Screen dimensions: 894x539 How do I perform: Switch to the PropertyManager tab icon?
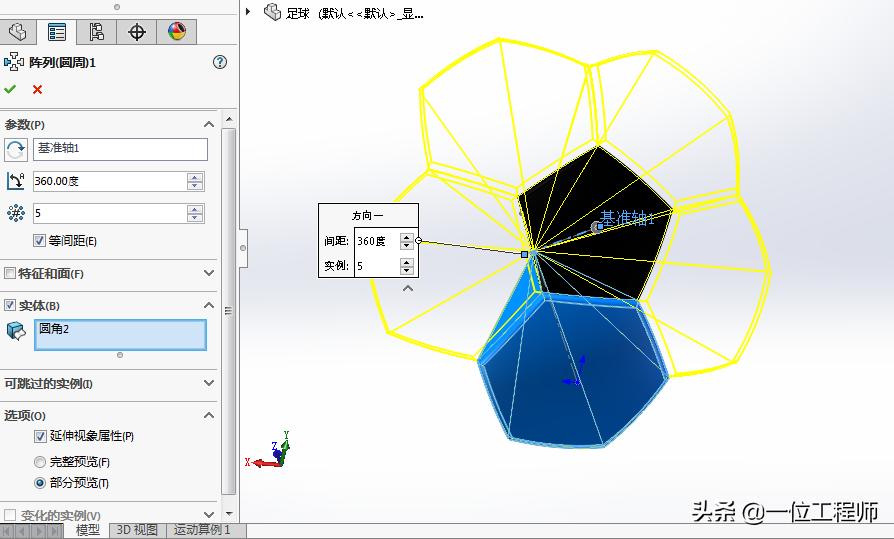point(57,32)
